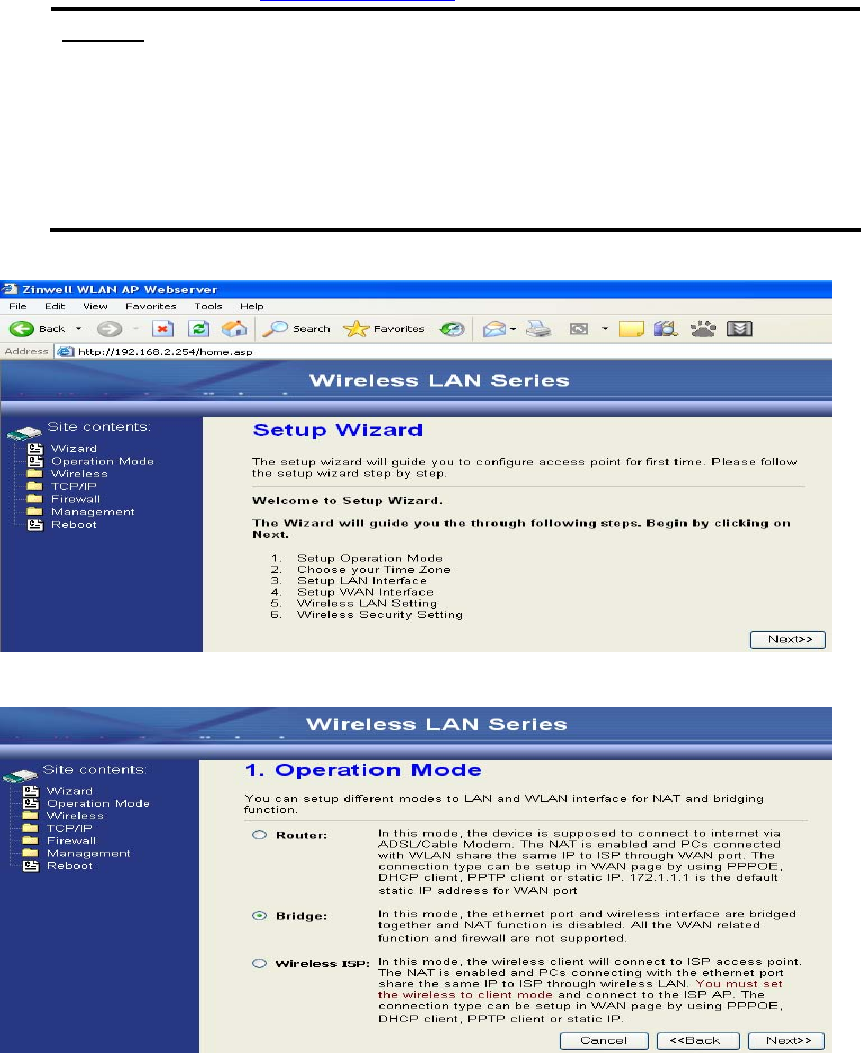Go to browser Home icon
This screenshot has width=861, height=1053.
[x=234, y=328]
